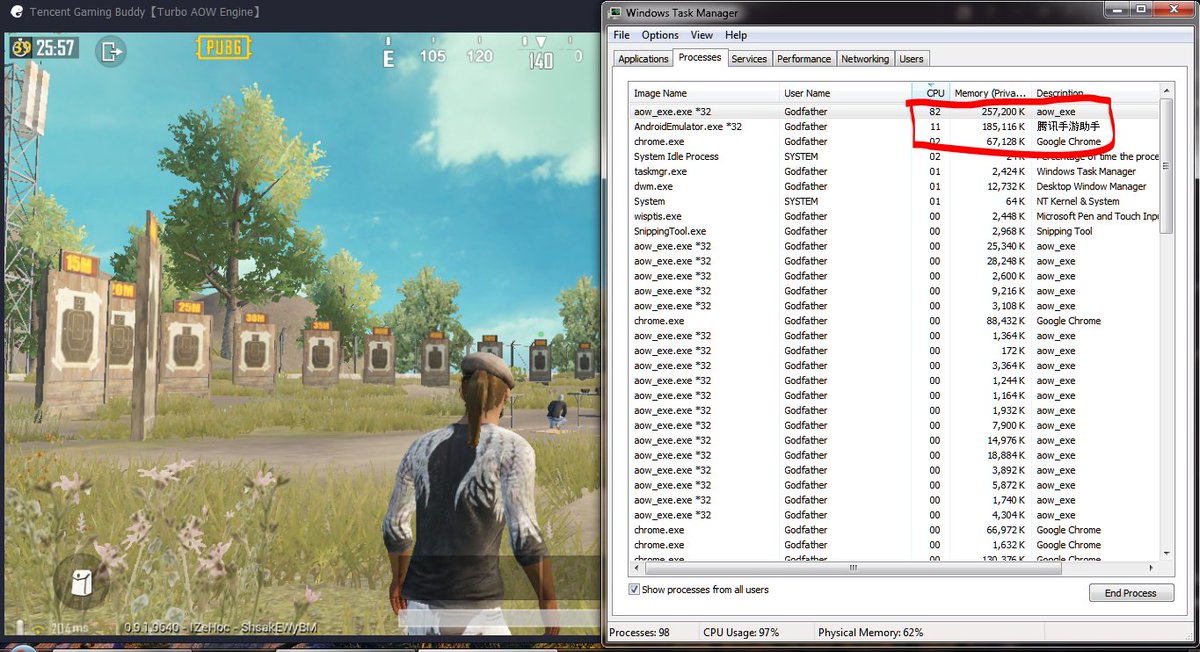Click the 25:57 match timer in game

coord(55,47)
